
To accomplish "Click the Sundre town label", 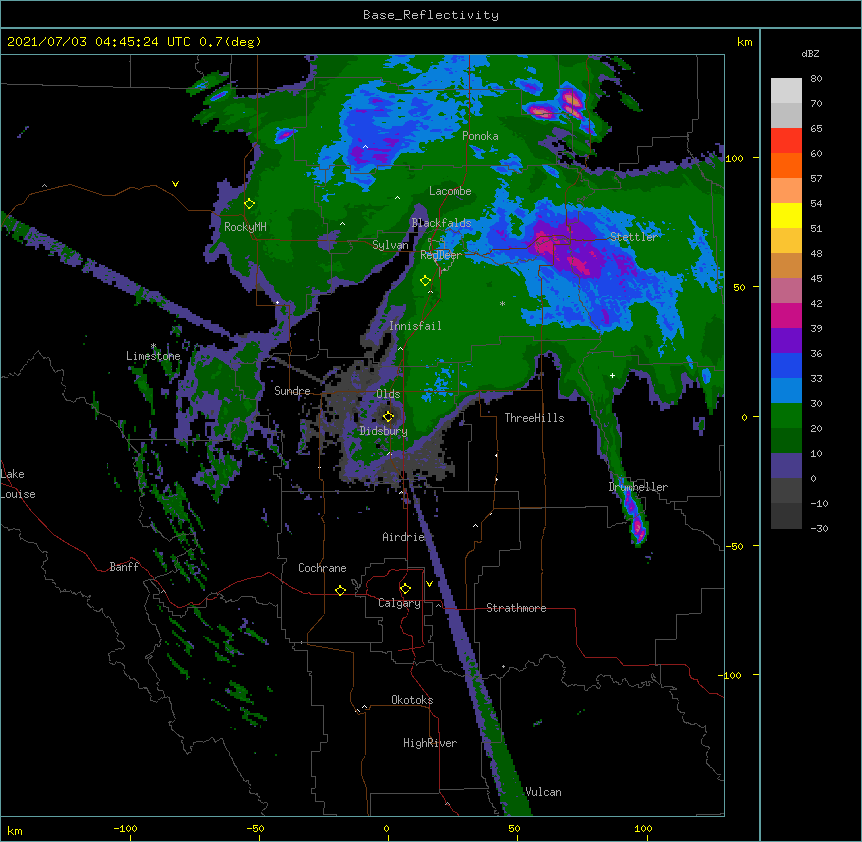I will 292,391.
